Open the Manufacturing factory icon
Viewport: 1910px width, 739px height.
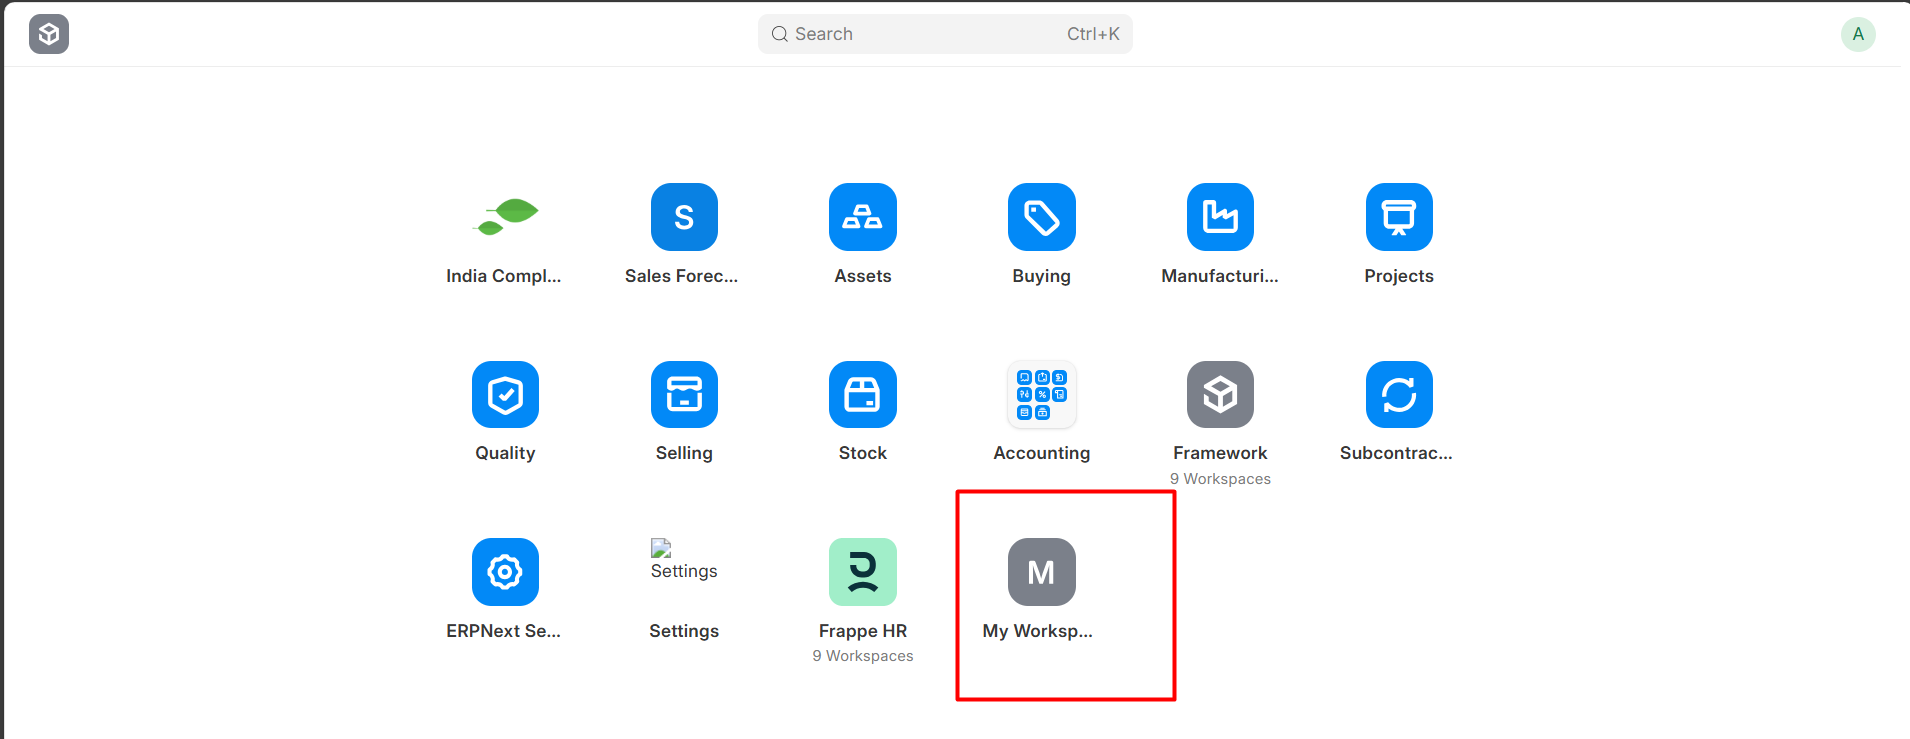click(1220, 217)
